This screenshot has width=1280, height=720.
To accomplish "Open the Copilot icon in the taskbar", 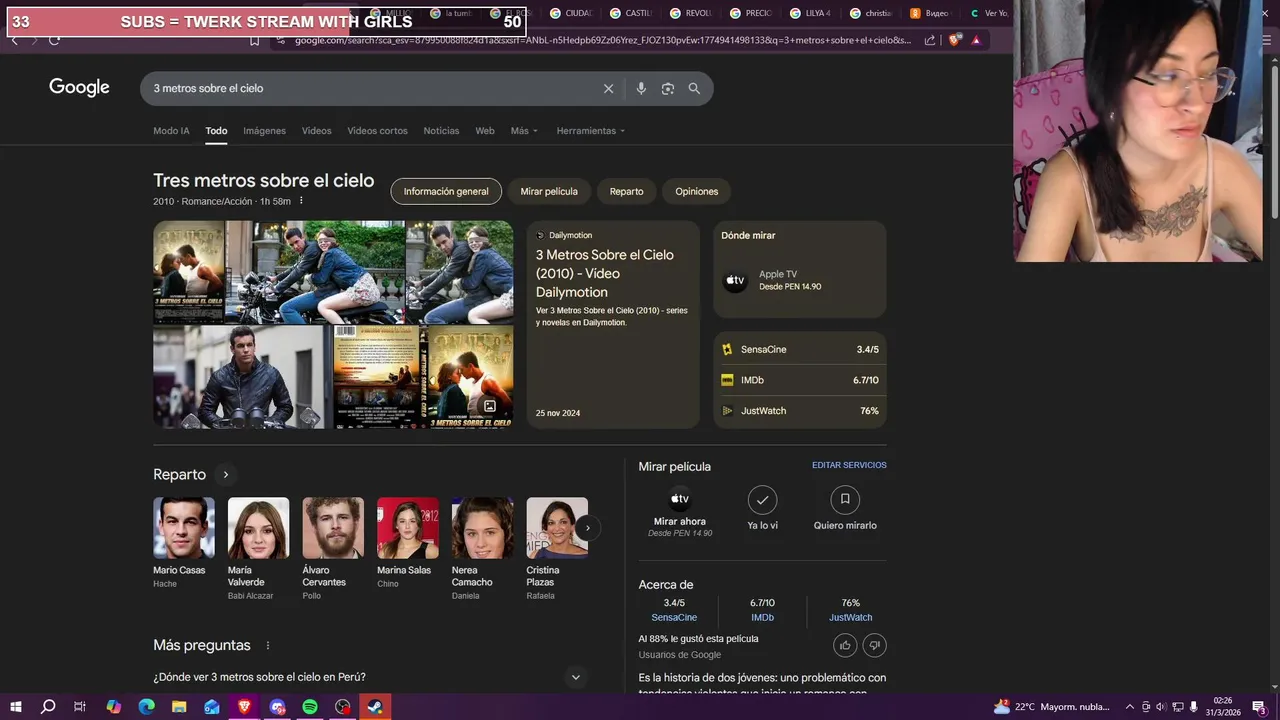I will 114,707.
